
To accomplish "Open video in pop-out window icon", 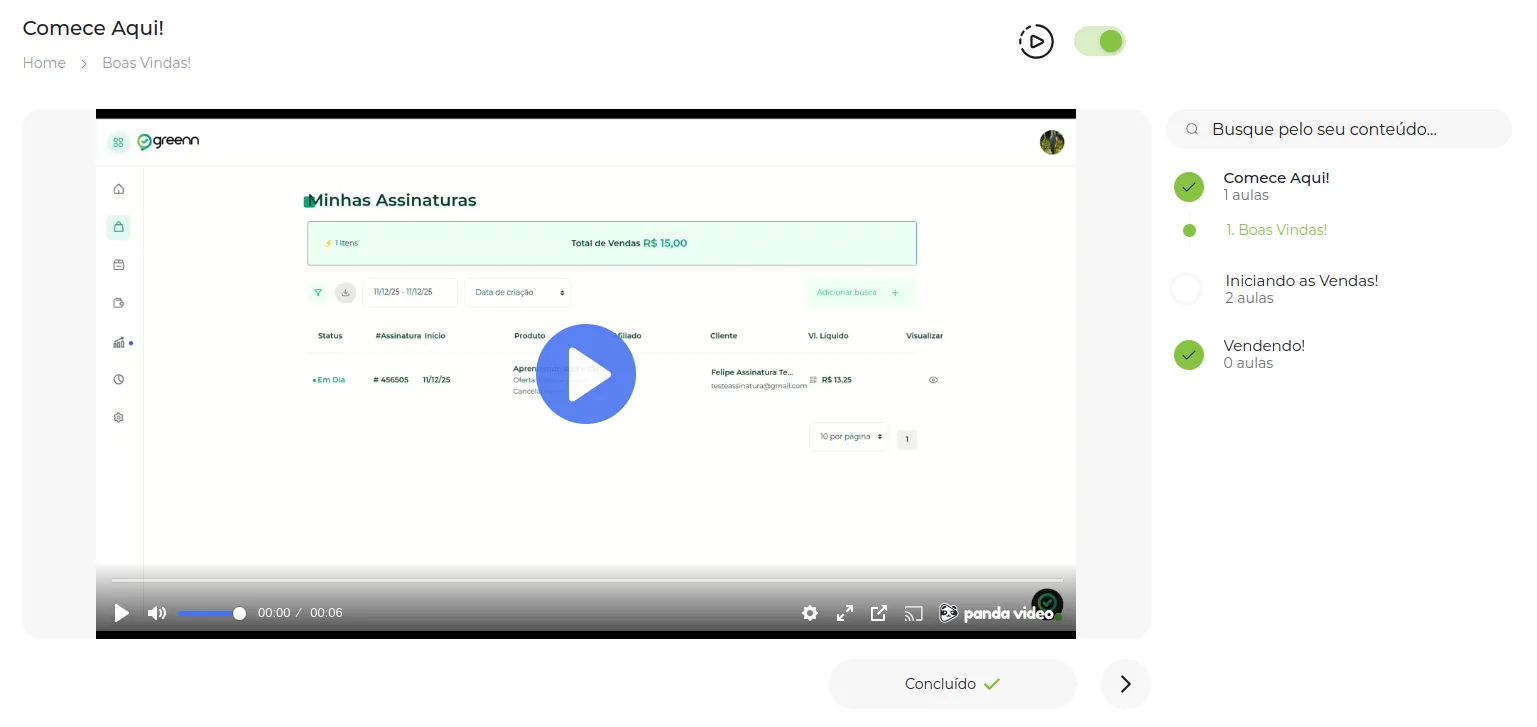I will pyautogui.click(x=879, y=613).
